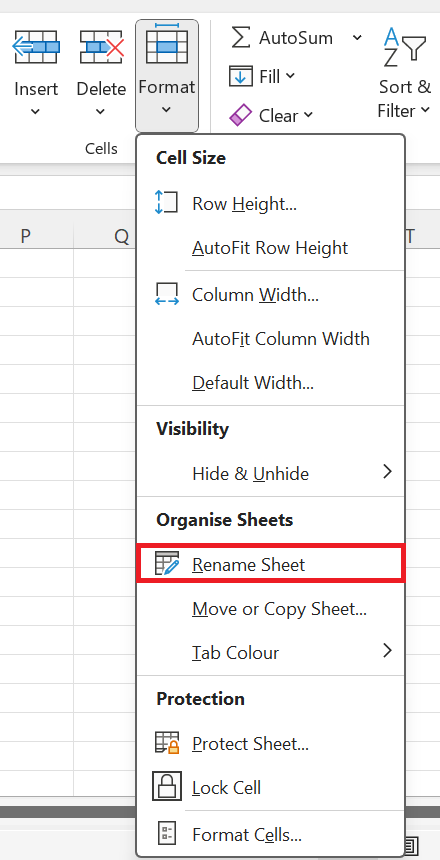Click the Fill label
This screenshot has height=860, width=440.
269,77
